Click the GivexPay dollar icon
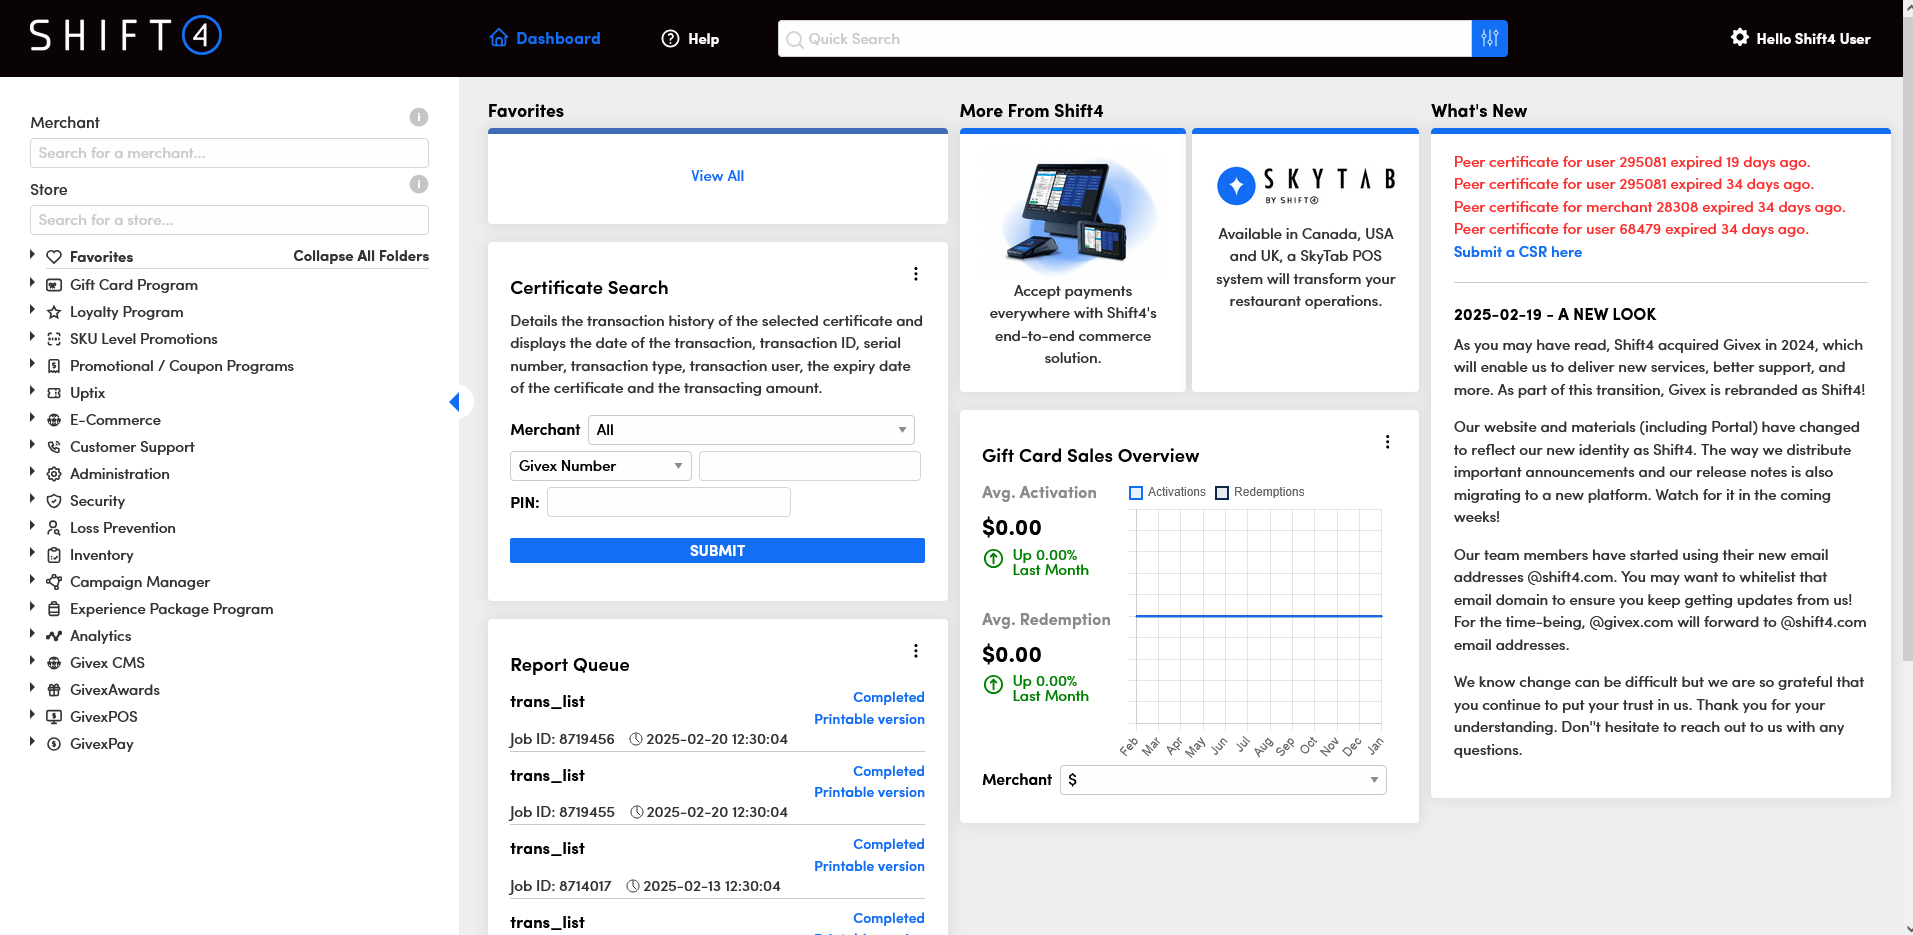This screenshot has width=1913, height=935. pyautogui.click(x=54, y=744)
